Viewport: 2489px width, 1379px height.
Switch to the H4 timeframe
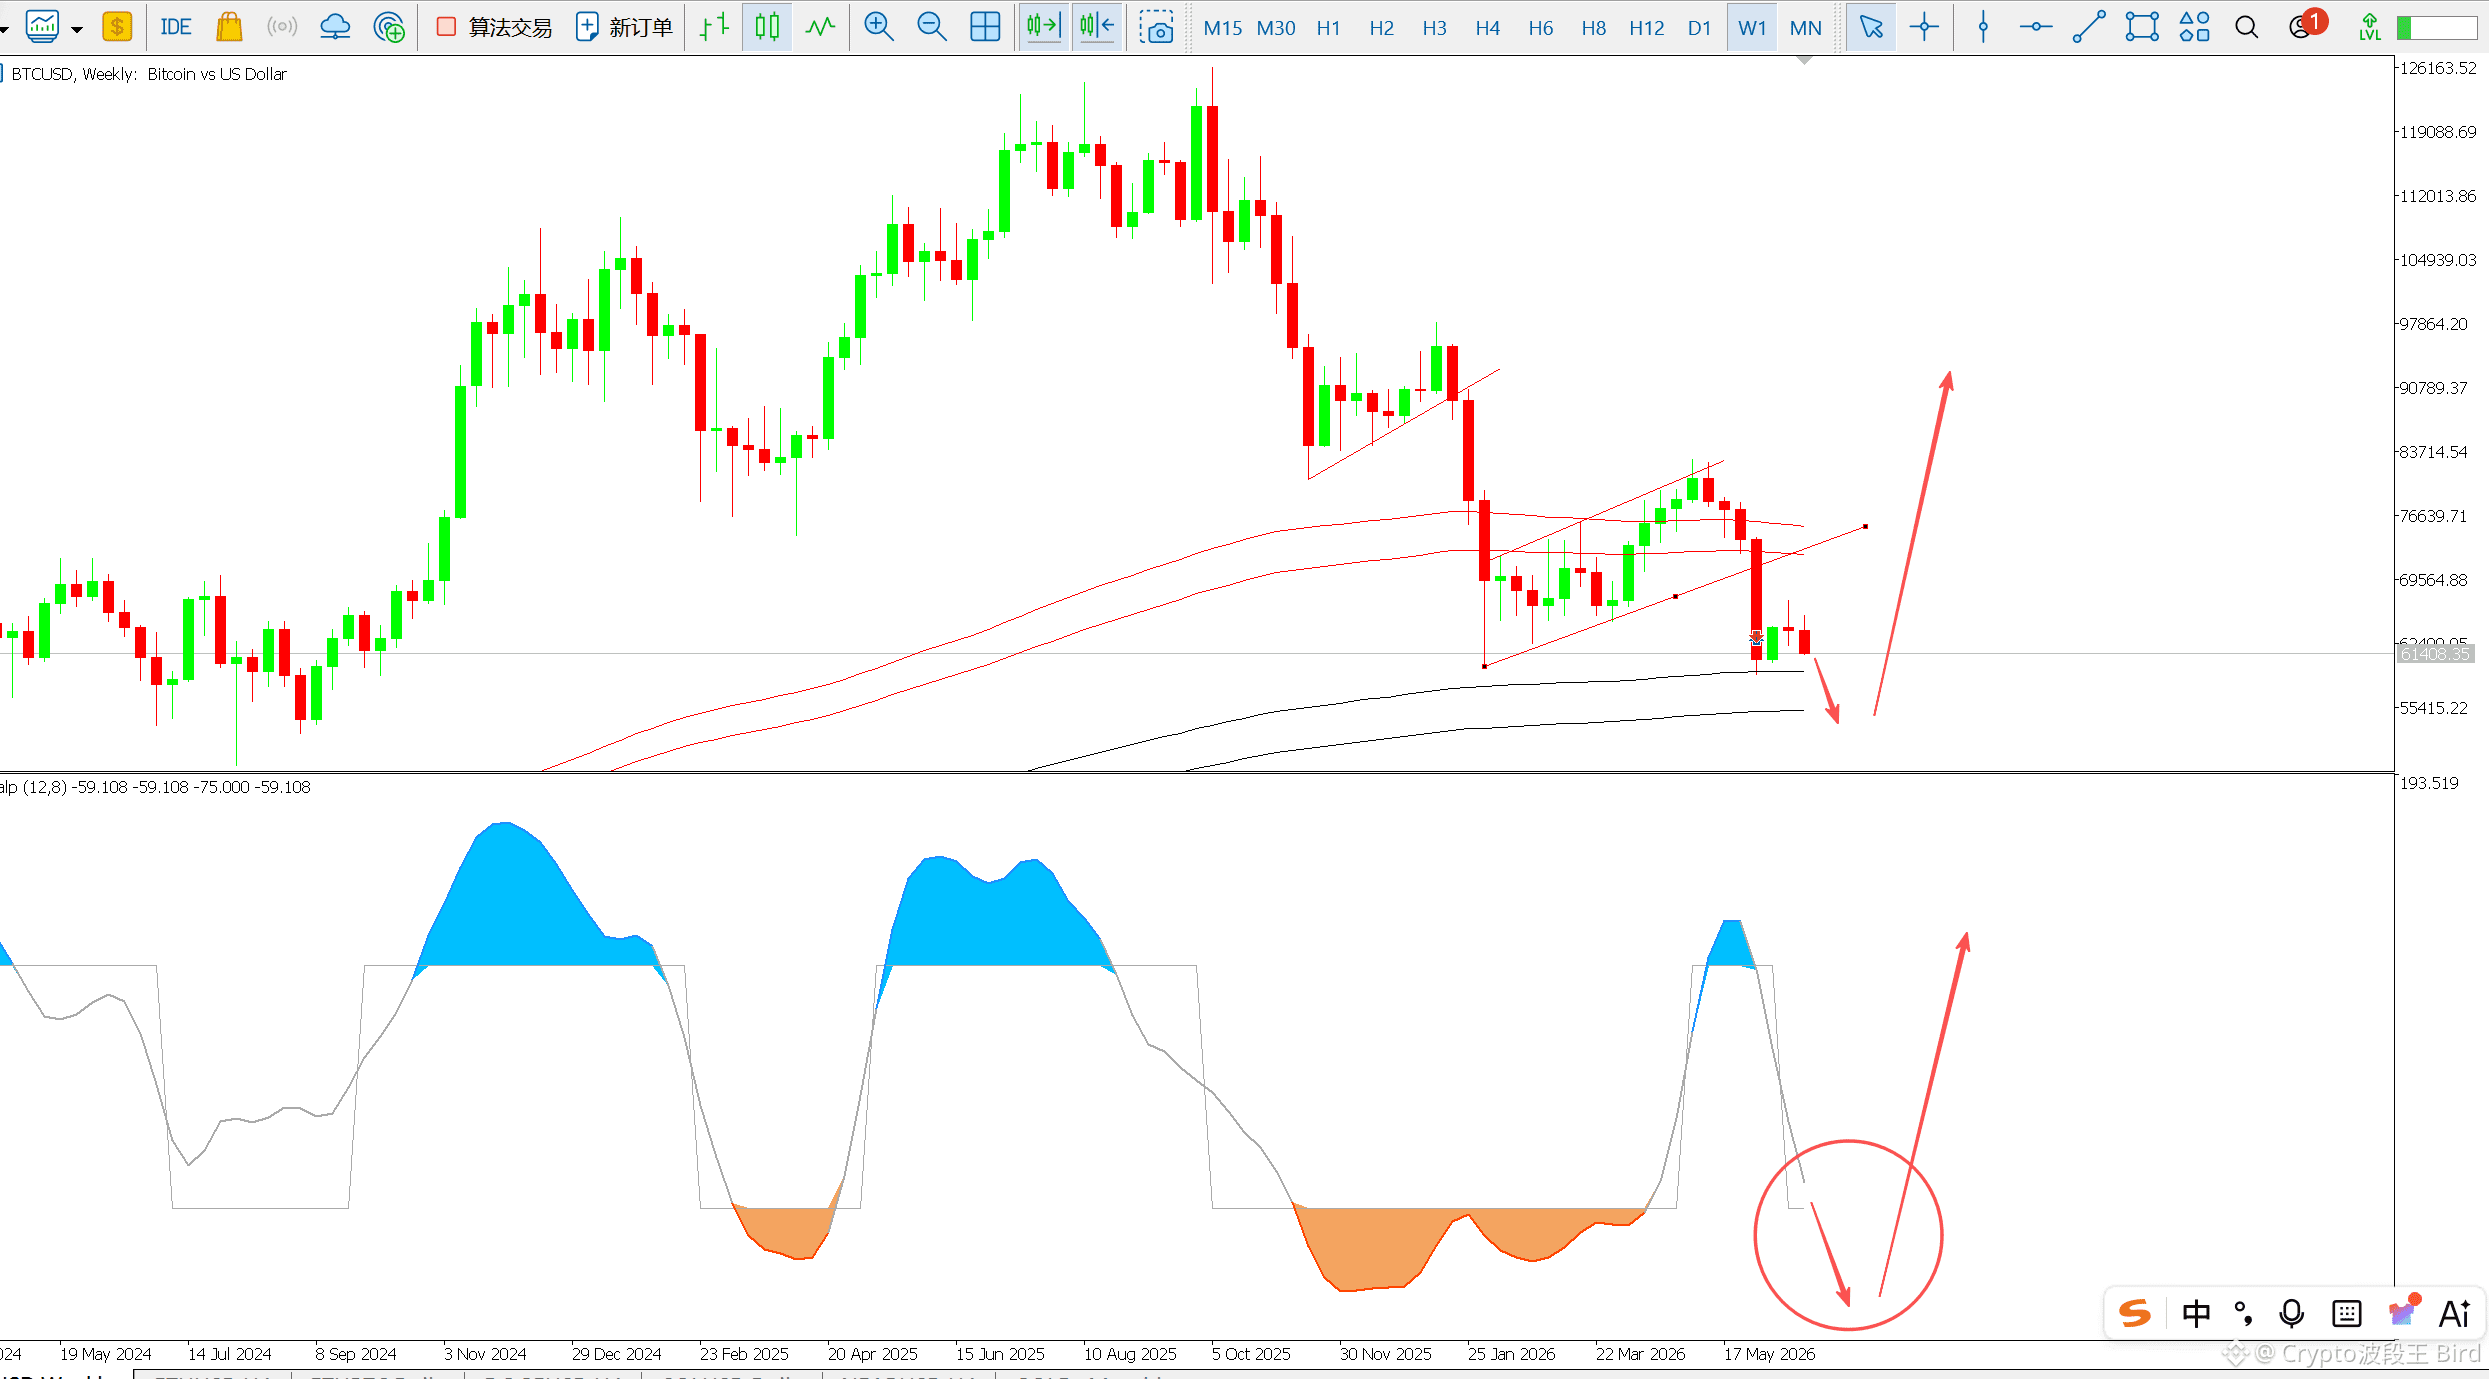(1488, 28)
